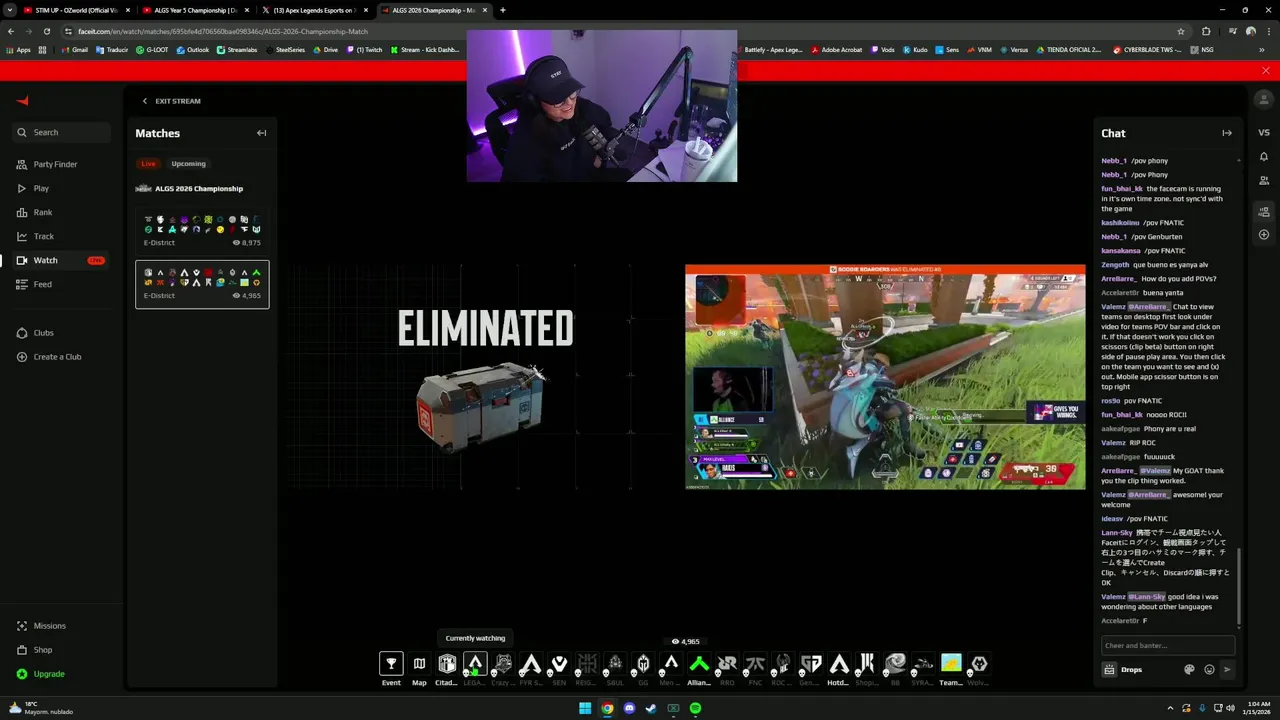This screenshot has width=1280, height=720.
Task: Switch to SEN team POV
Action: 559,664
